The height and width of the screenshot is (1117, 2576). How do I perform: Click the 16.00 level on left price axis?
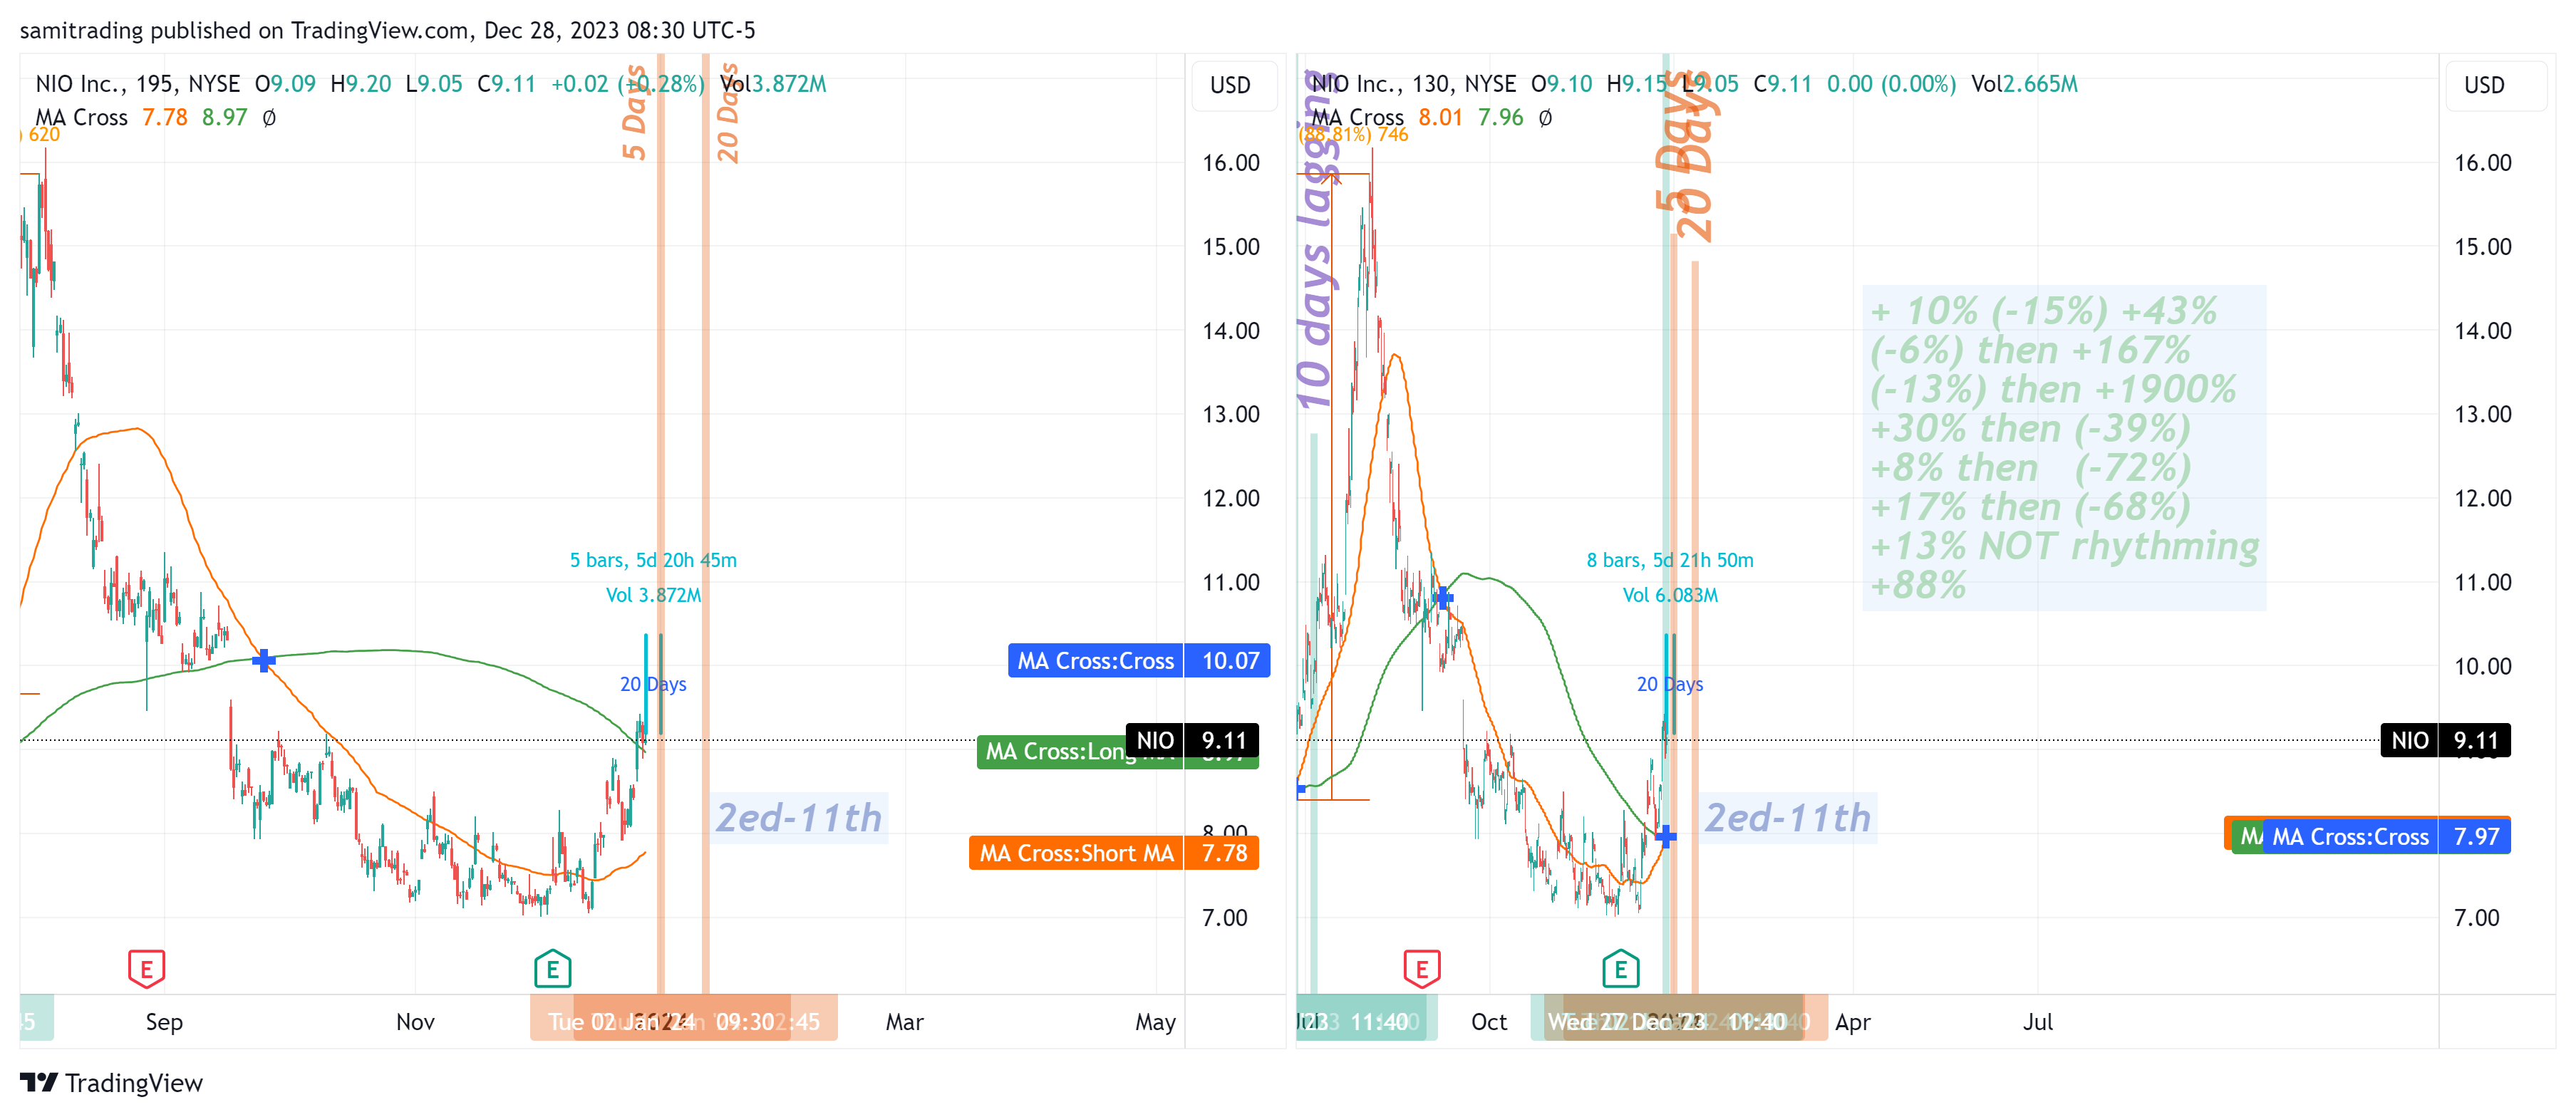[x=1230, y=163]
